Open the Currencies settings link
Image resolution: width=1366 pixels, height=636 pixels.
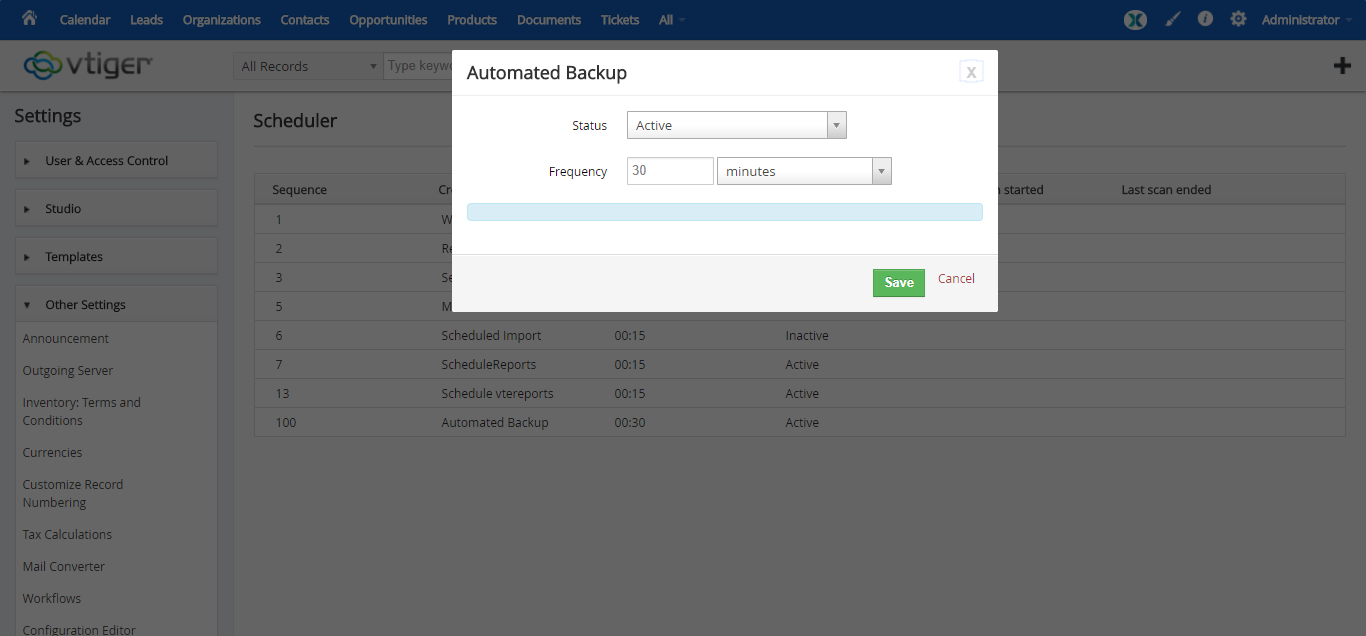[52, 453]
